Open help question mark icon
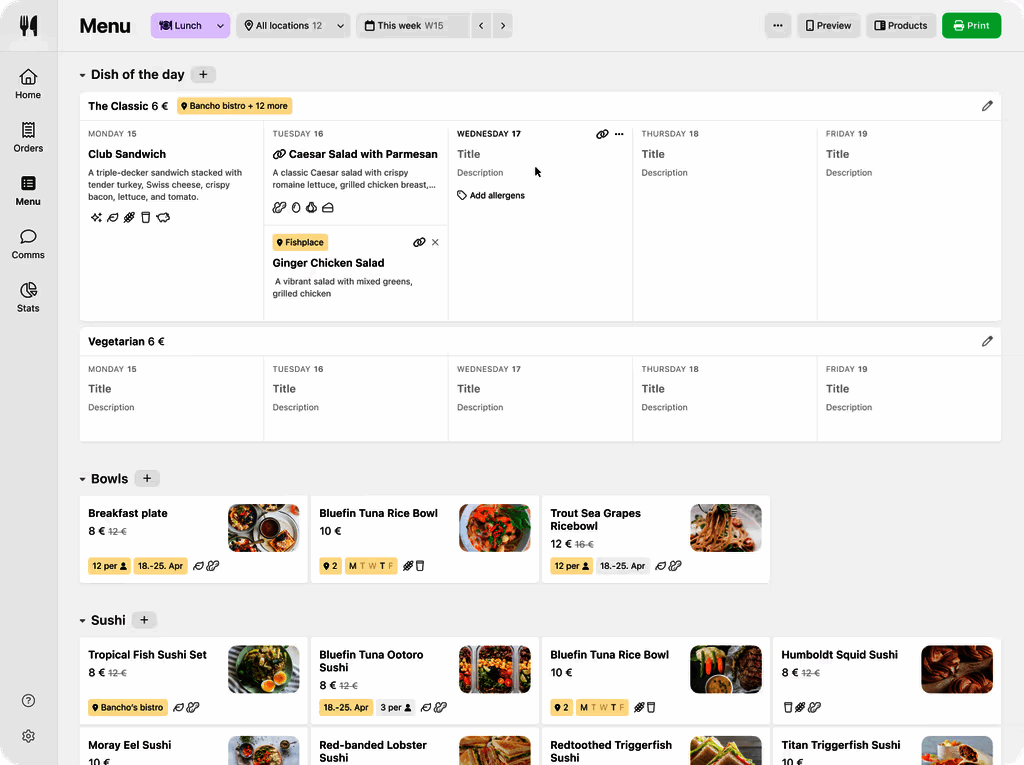 tap(28, 700)
